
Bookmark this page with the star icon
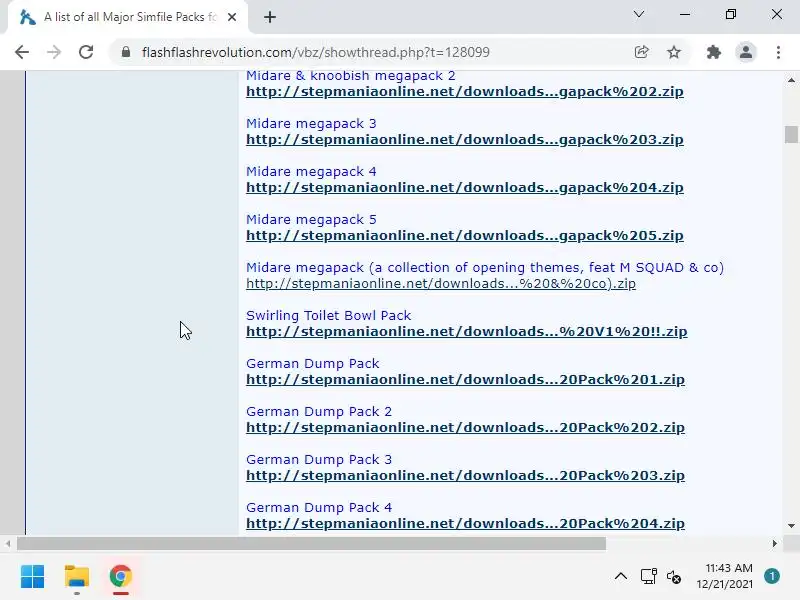tap(674, 52)
